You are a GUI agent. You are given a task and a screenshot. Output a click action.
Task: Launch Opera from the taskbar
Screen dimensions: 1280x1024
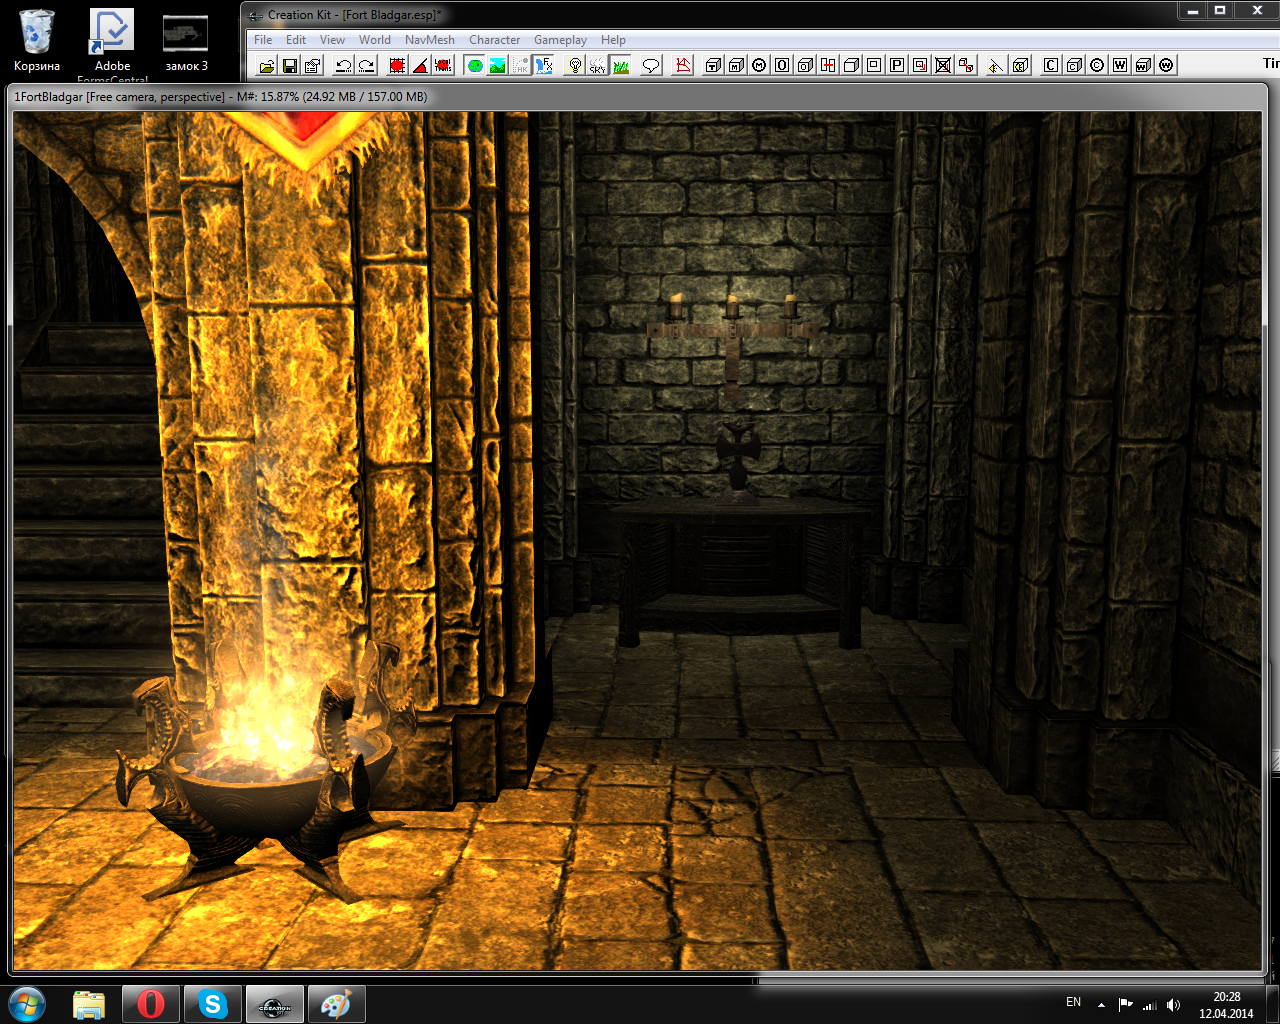point(151,1004)
